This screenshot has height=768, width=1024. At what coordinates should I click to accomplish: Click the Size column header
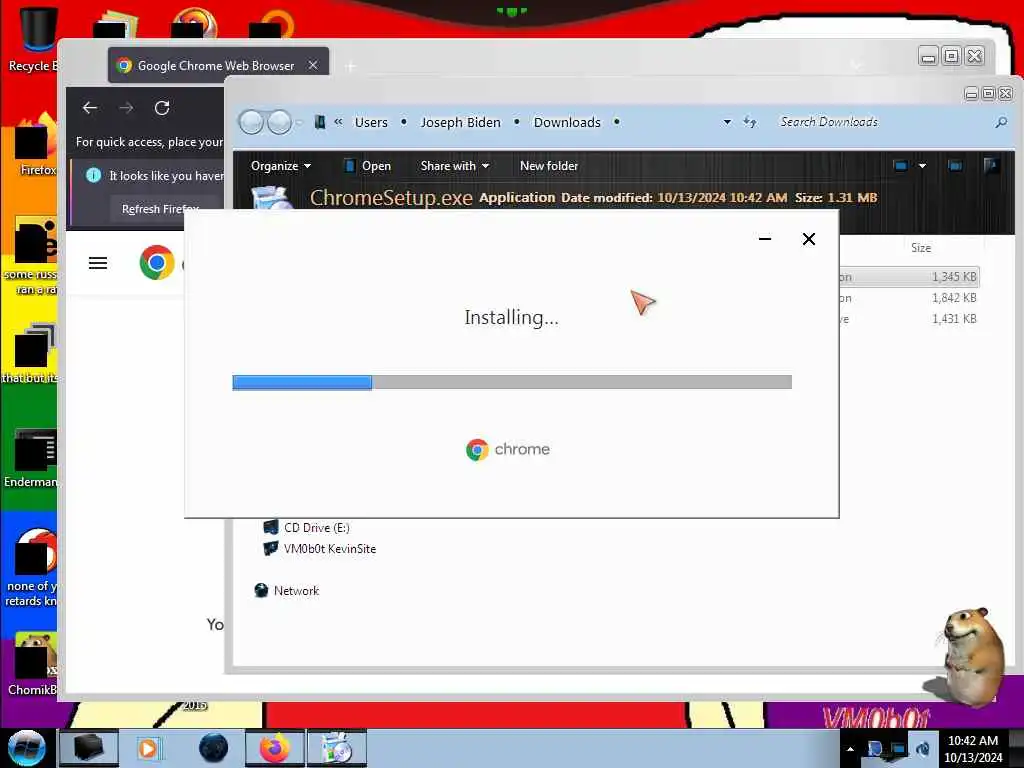[921, 248]
